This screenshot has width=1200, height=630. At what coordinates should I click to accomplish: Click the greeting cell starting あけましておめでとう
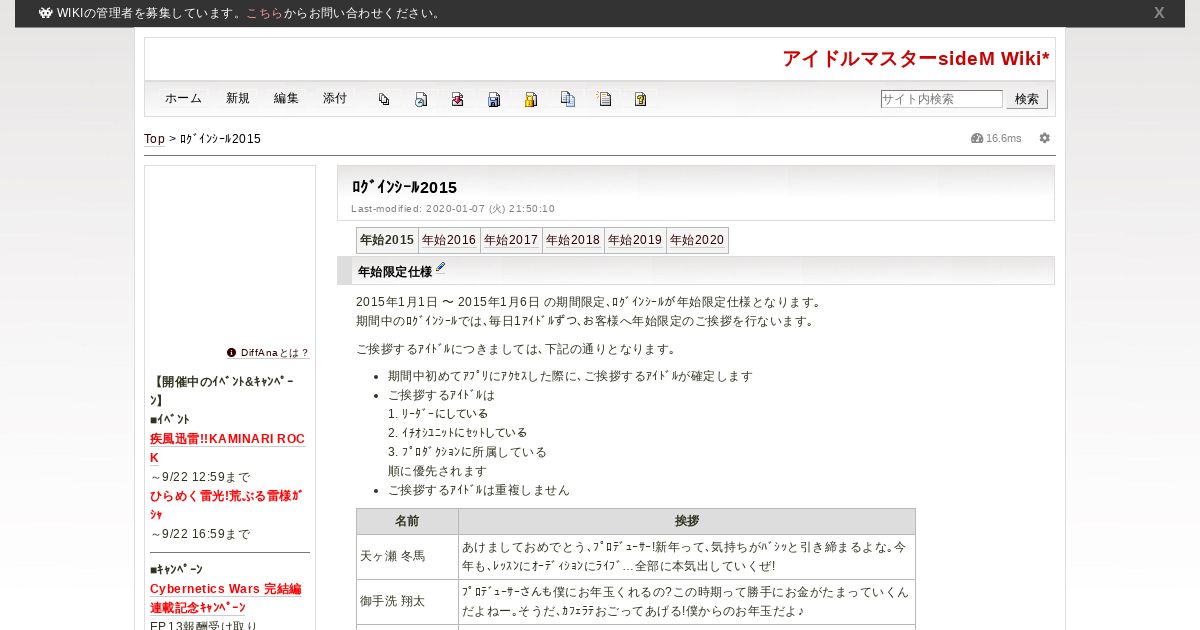tap(687, 557)
